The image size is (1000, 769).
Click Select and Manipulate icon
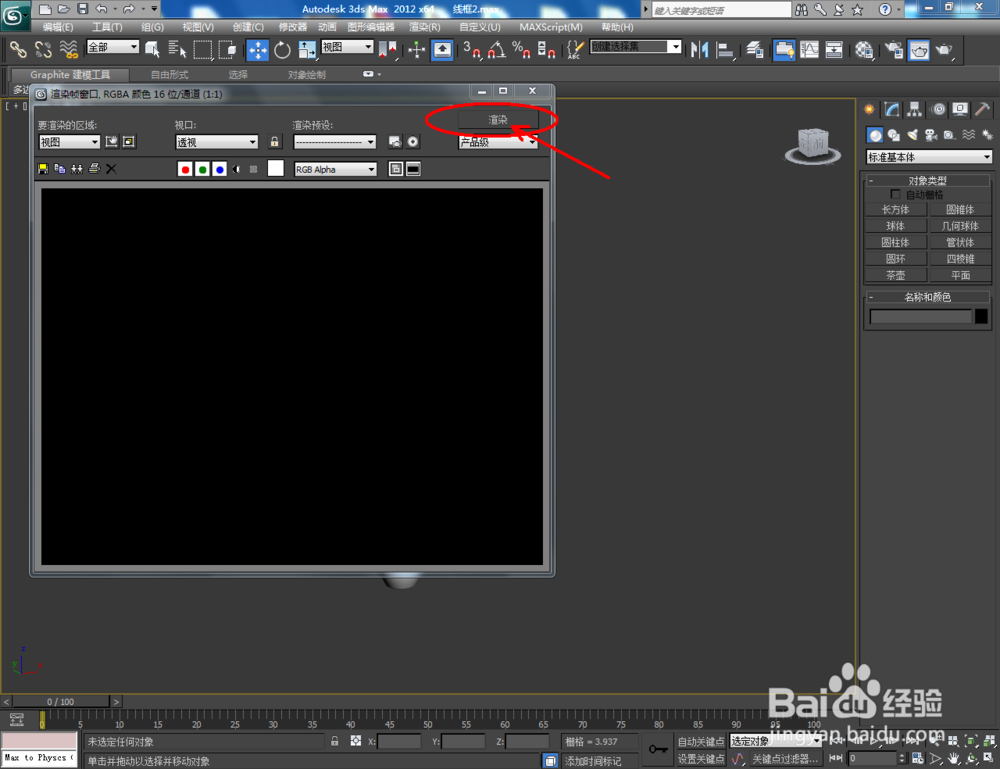tap(416, 49)
